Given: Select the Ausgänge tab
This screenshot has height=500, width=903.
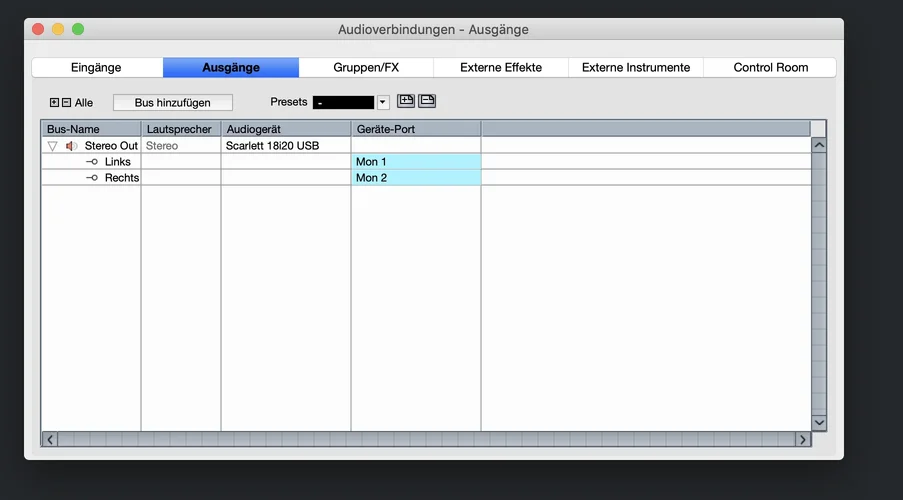Looking at the screenshot, I should [x=231, y=67].
